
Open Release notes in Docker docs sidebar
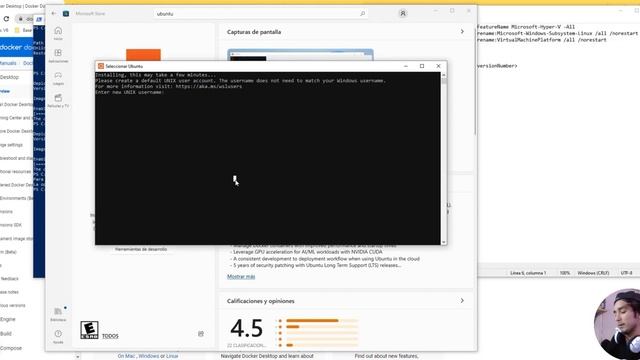[9, 292]
